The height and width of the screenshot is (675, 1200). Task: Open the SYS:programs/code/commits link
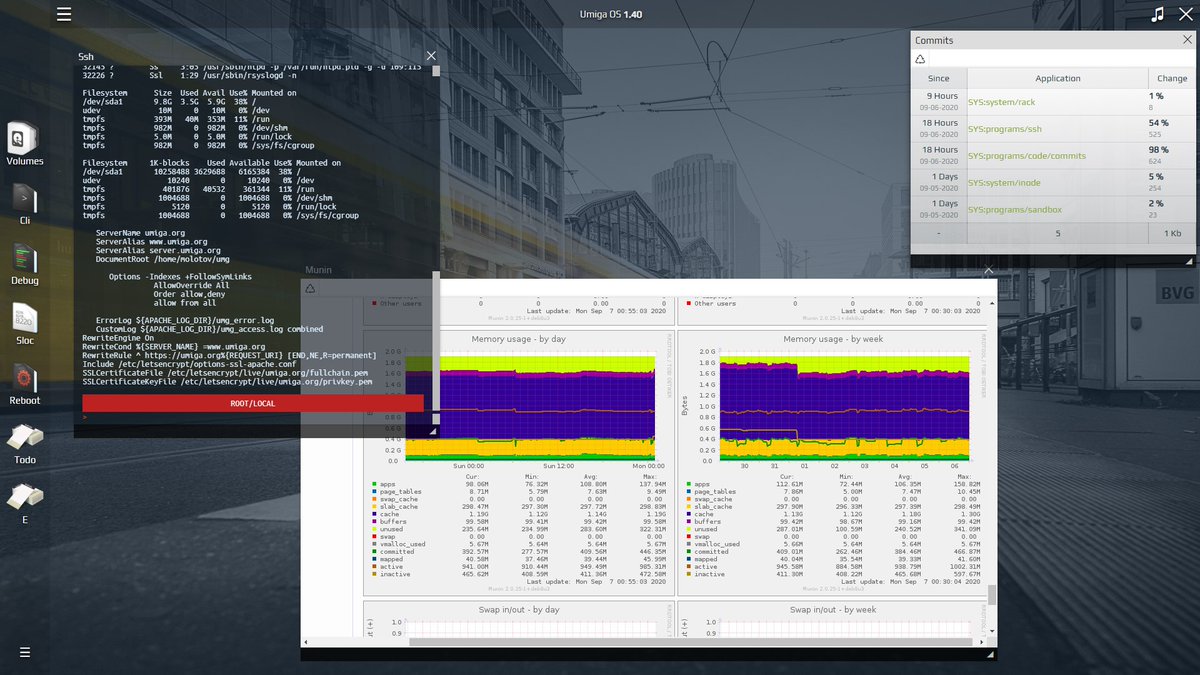1027,156
